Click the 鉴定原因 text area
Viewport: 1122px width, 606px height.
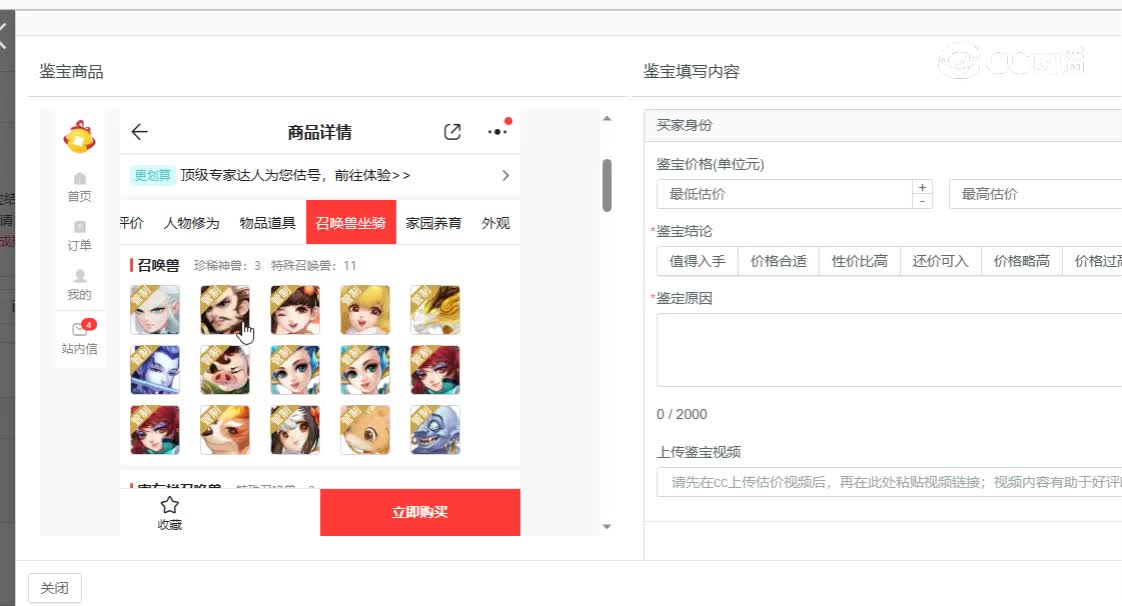889,350
